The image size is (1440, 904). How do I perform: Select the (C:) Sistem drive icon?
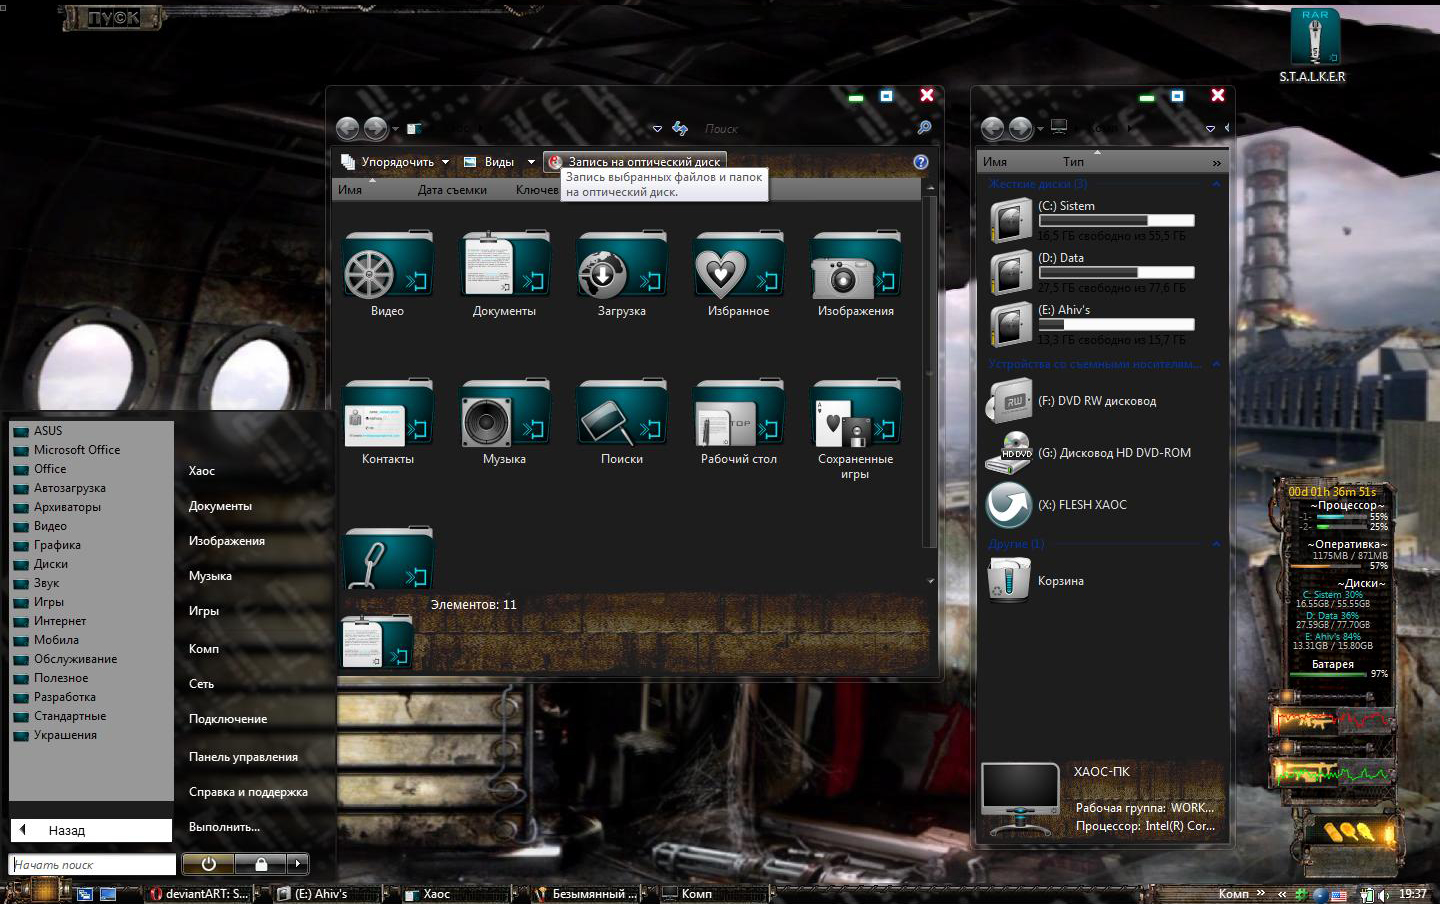tap(1010, 220)
